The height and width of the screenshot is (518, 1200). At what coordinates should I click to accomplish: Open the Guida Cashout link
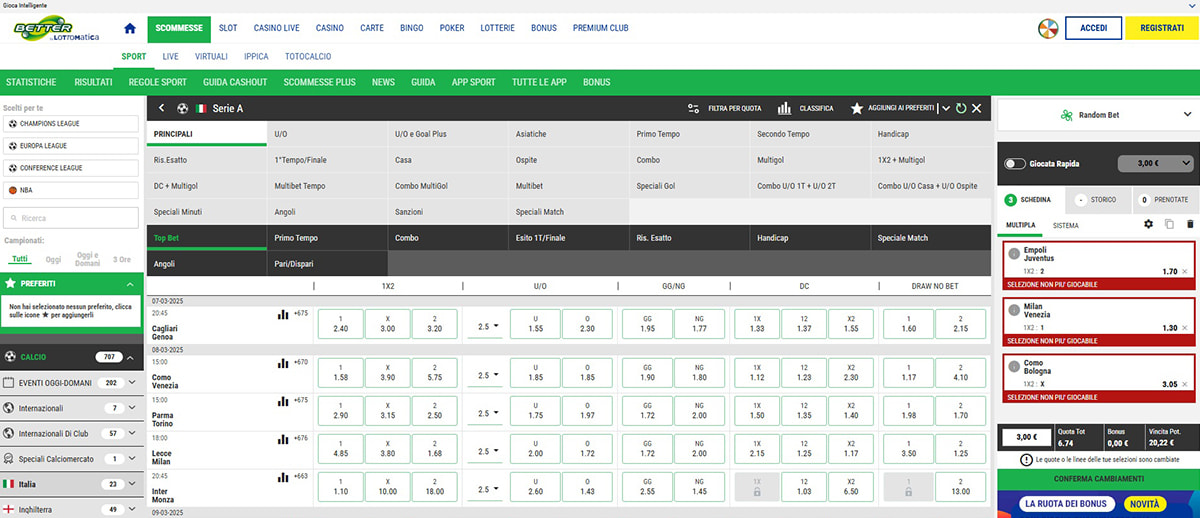(x=235, y=82)
